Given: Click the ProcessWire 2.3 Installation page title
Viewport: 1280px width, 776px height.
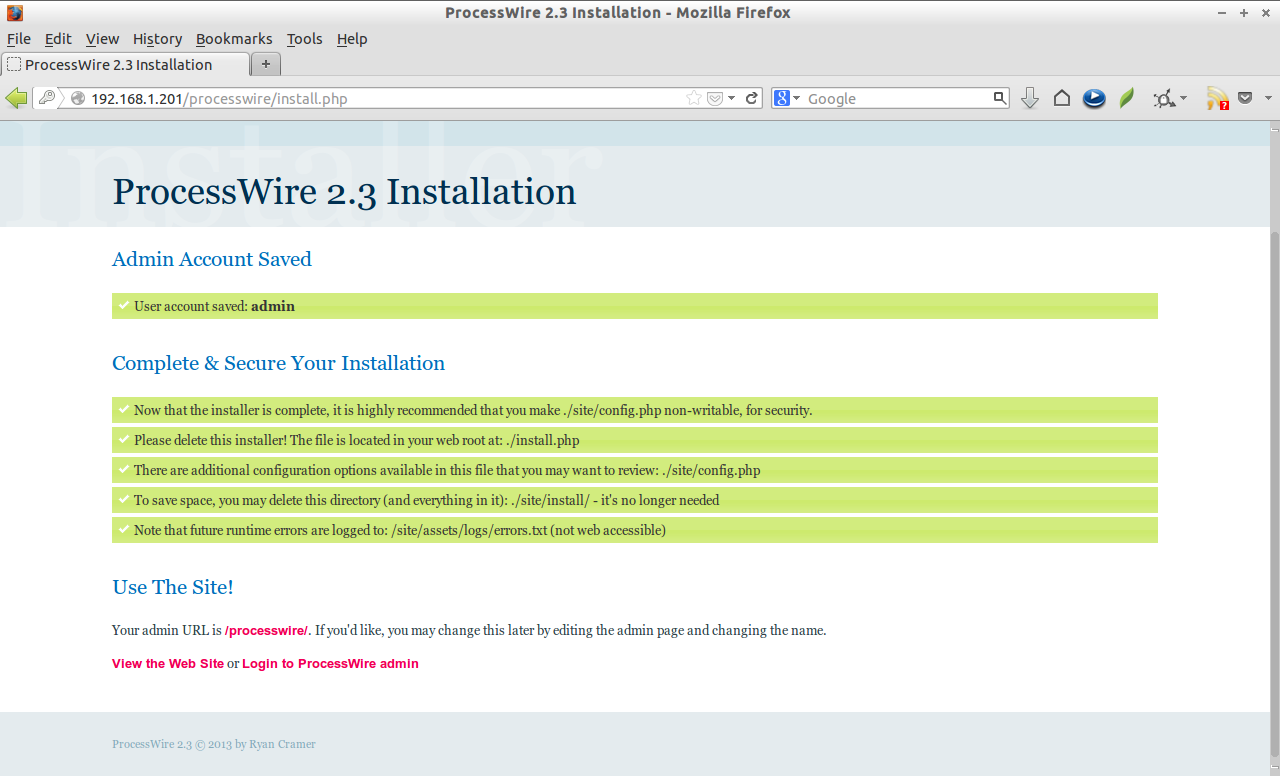Looking at the screenshot, I should (344, 191).
